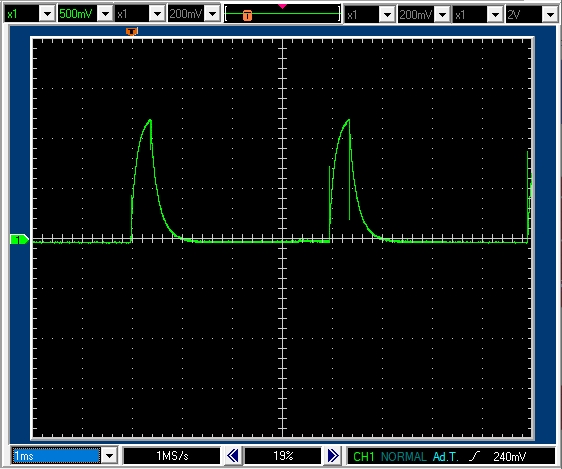This screenshot has width=562, height=469.
Task: Click the Ad.T. trigger setting label
Action: (x=445, y=456)
